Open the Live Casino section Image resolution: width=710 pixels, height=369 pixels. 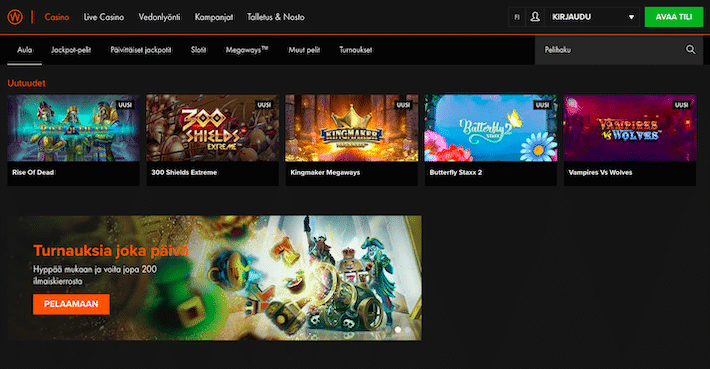pyautogui.click(x=104, y=17)
